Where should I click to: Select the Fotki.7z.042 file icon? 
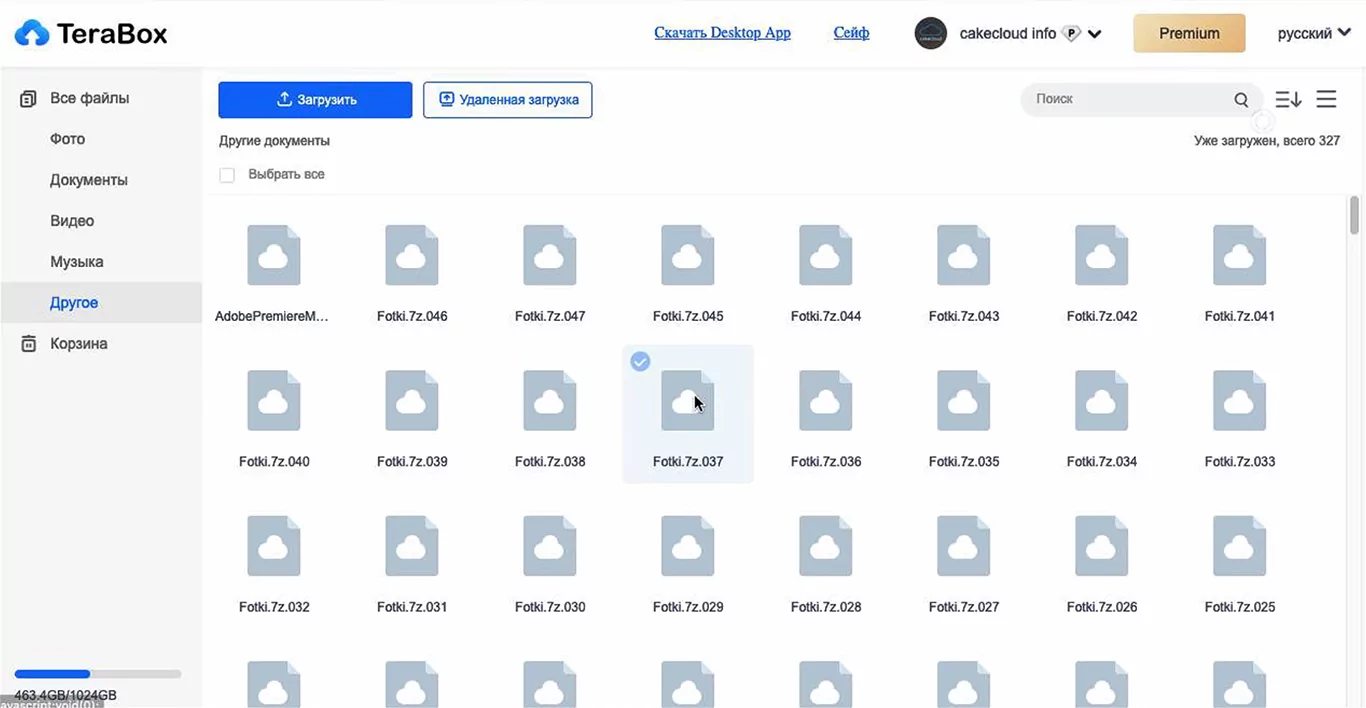point(1101,255)
